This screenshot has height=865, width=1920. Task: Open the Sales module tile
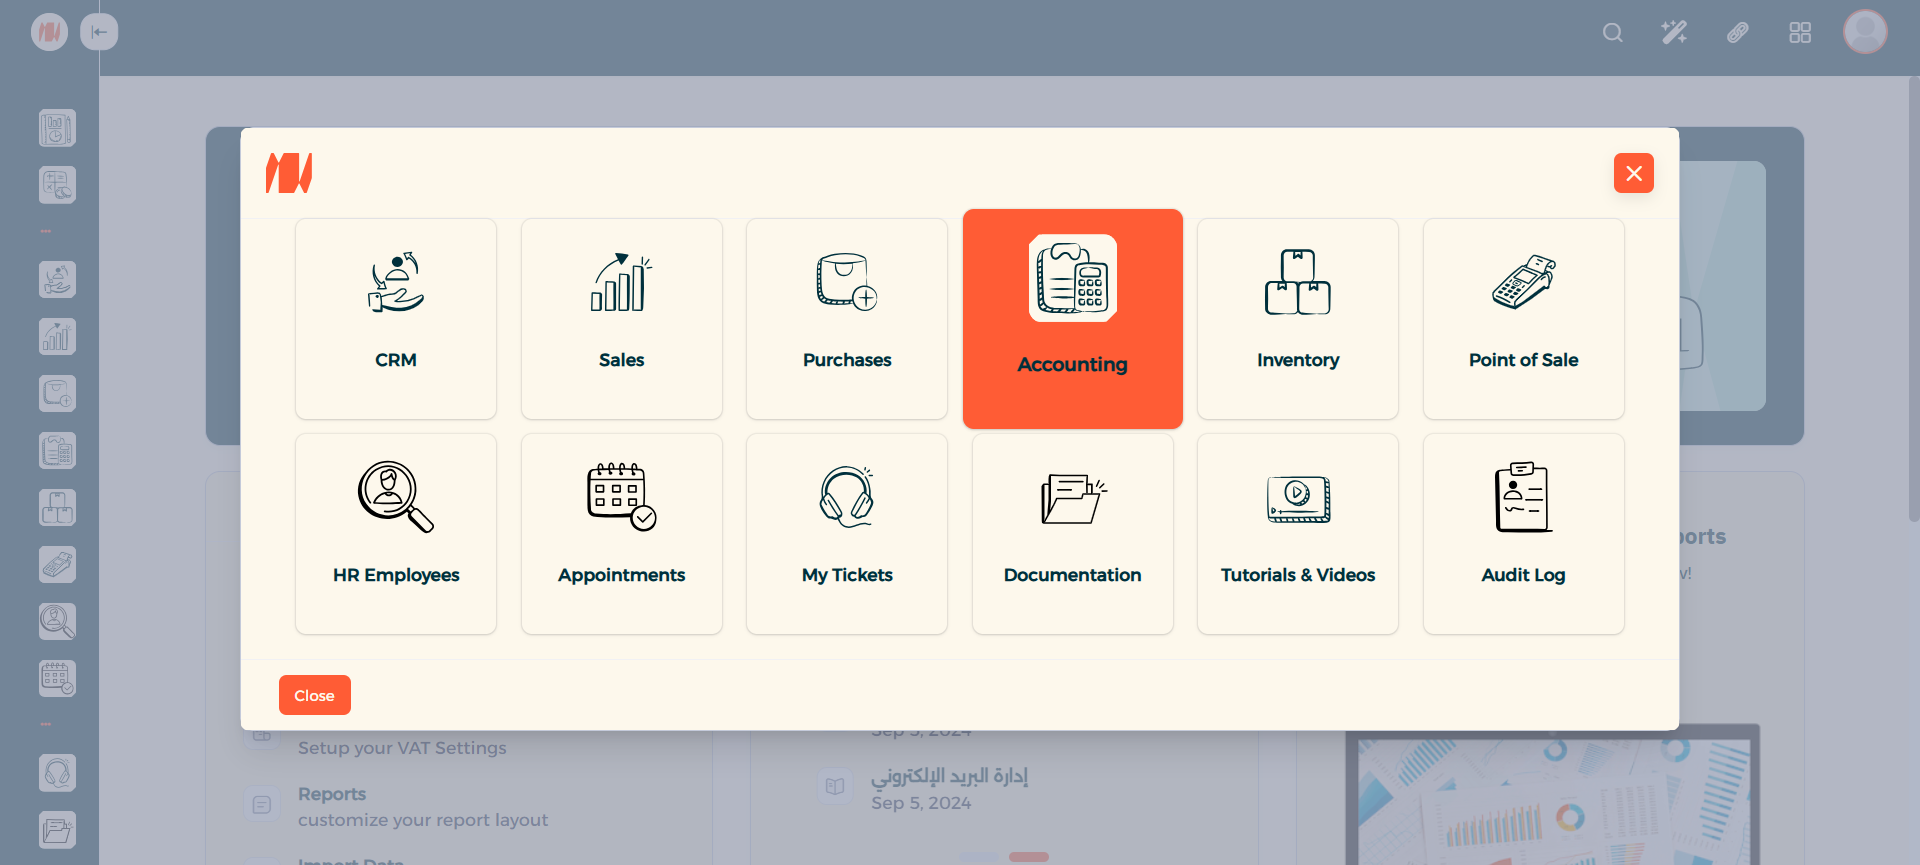[x=621, y=318]
